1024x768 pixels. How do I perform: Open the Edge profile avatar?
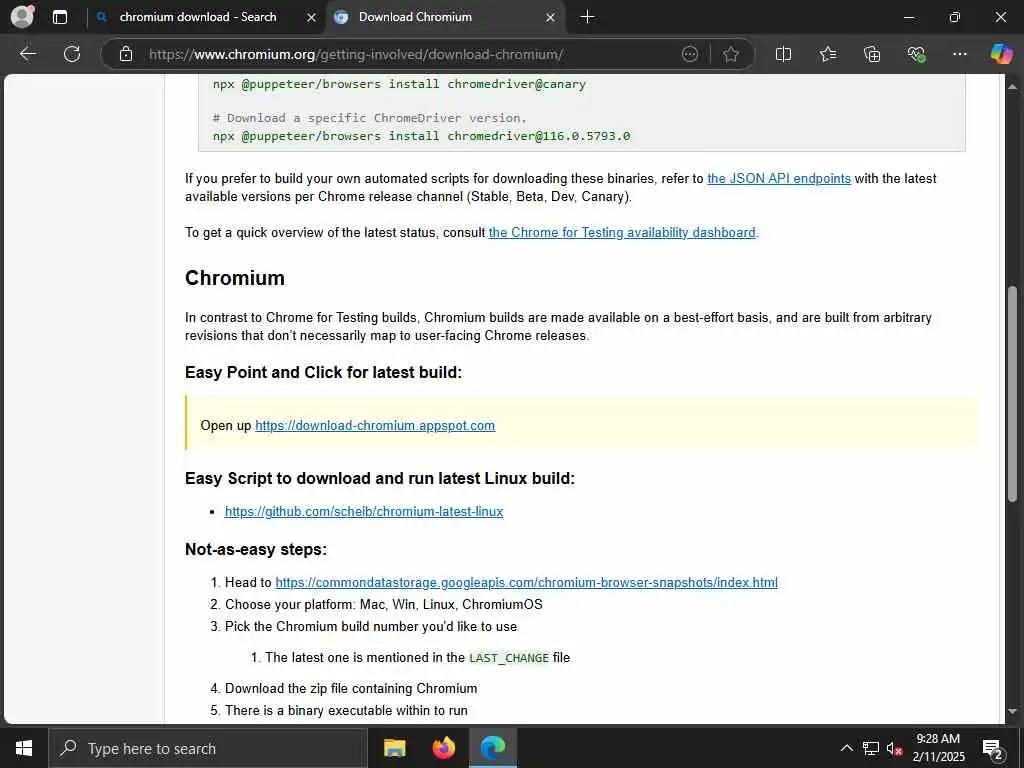coord(23,16)
